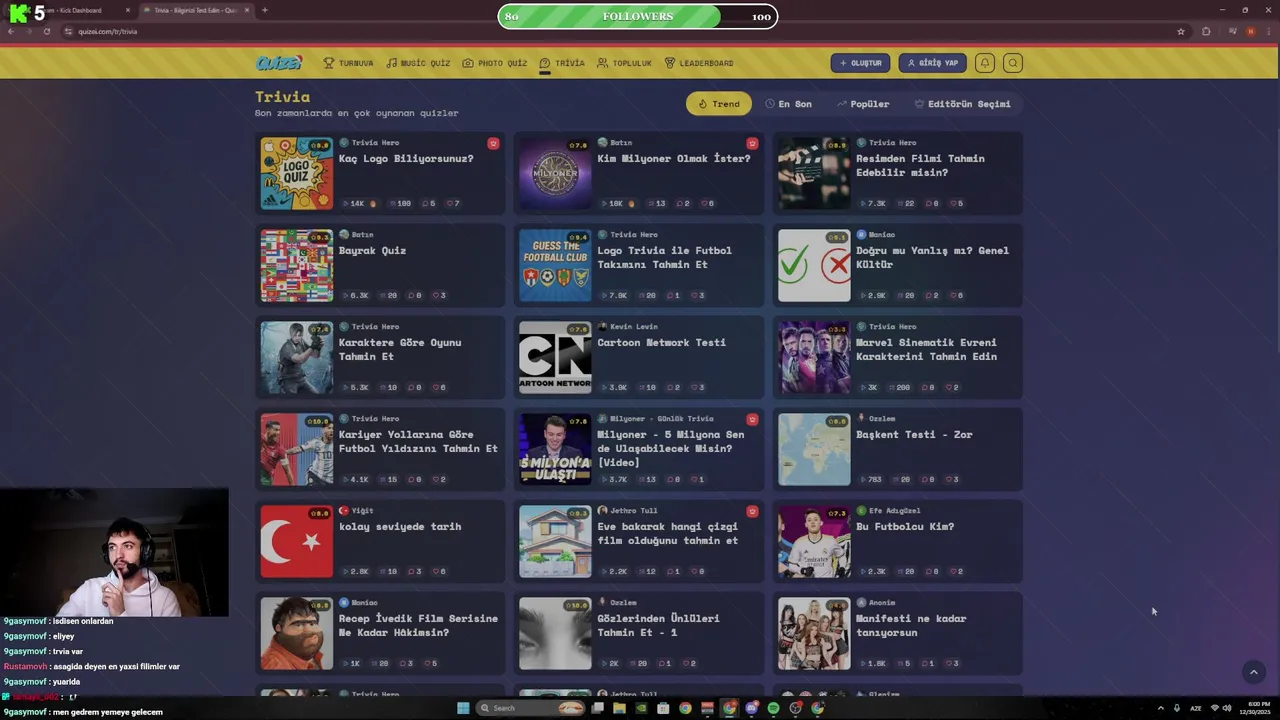Click the red badge on Kim Milyoner Olmak İster card

point(752,143)
